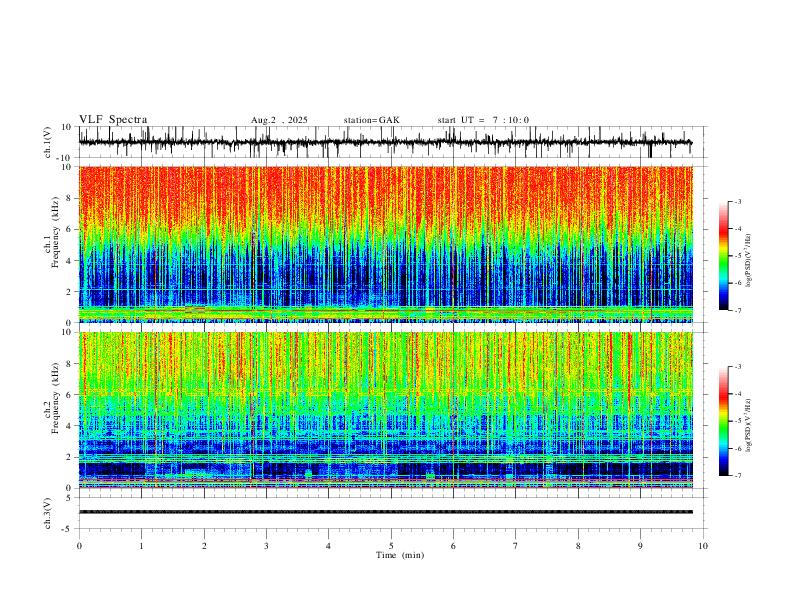Click the "8" kHz tick on ch.1 frequency axis

pyautogui.click(x=70, y=198)
